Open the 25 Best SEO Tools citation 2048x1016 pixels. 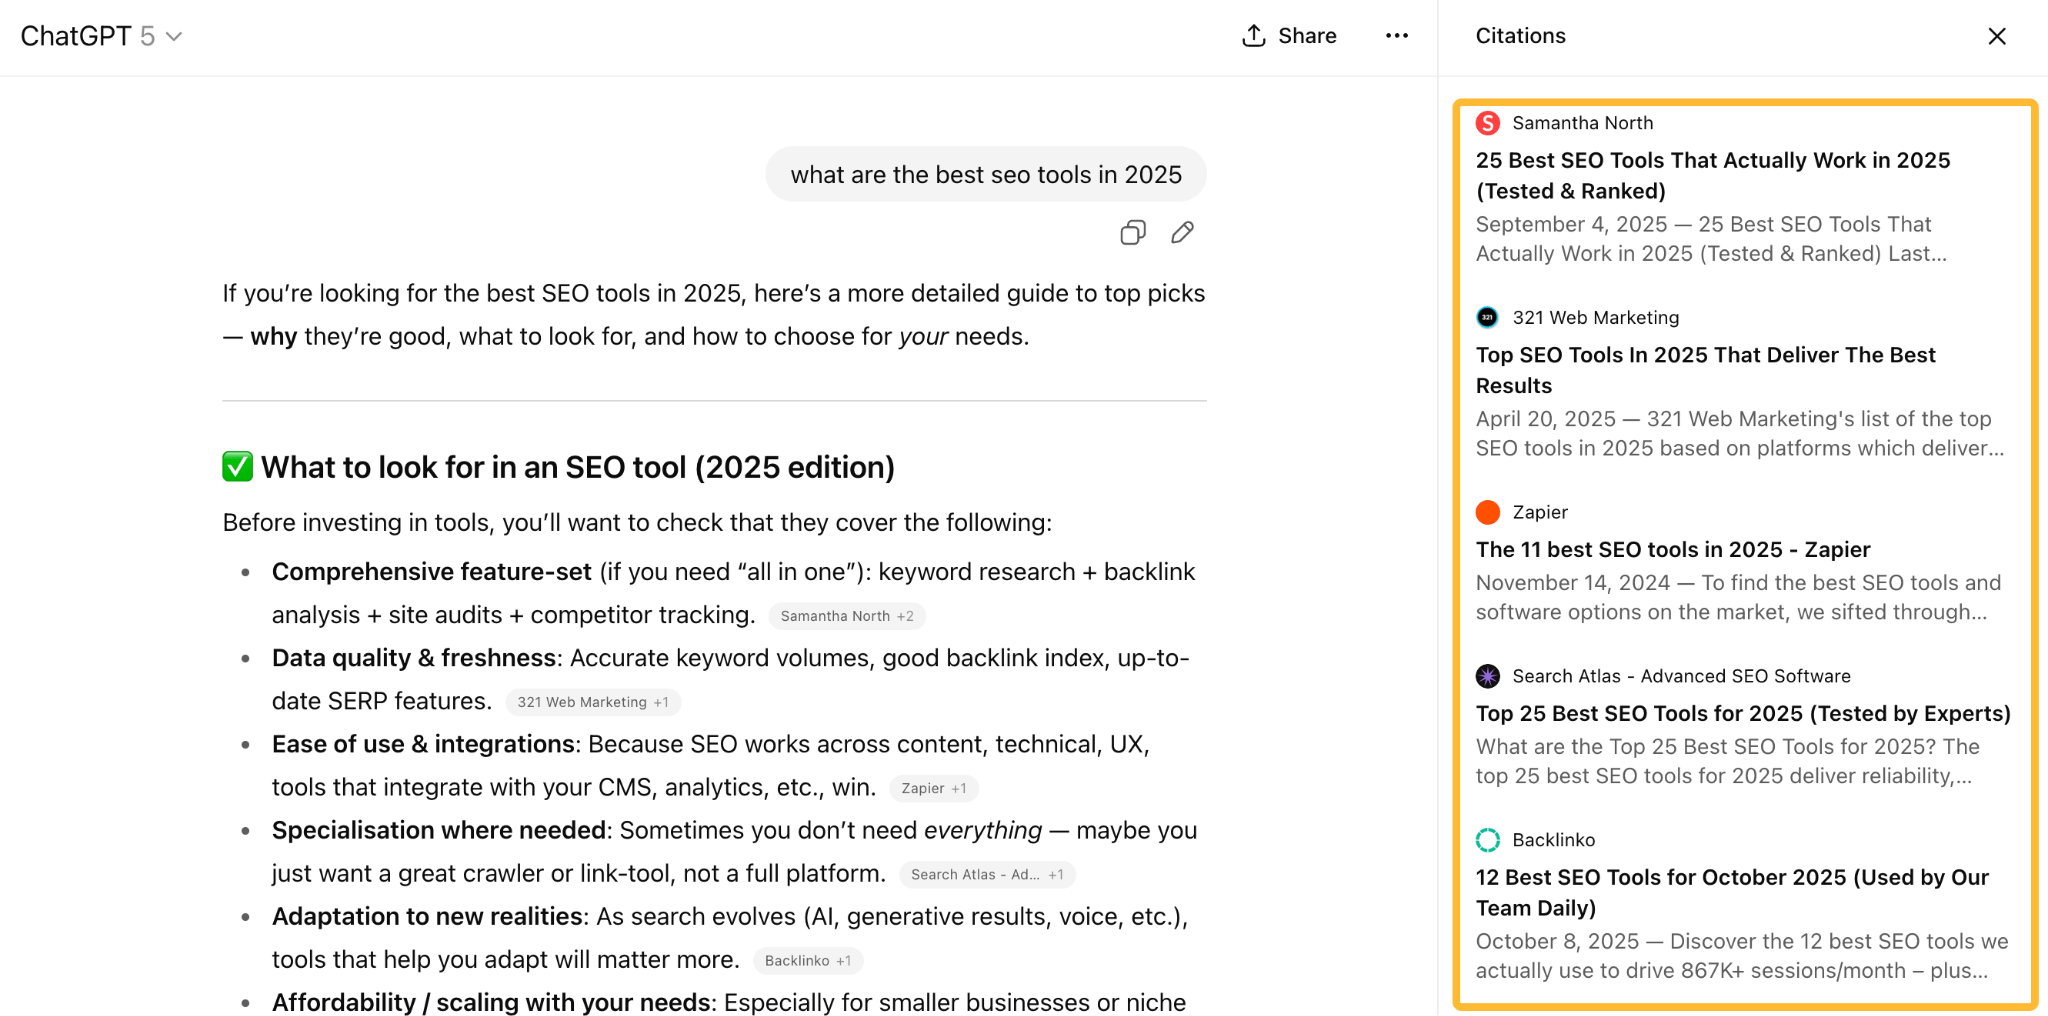[1712, 175]
